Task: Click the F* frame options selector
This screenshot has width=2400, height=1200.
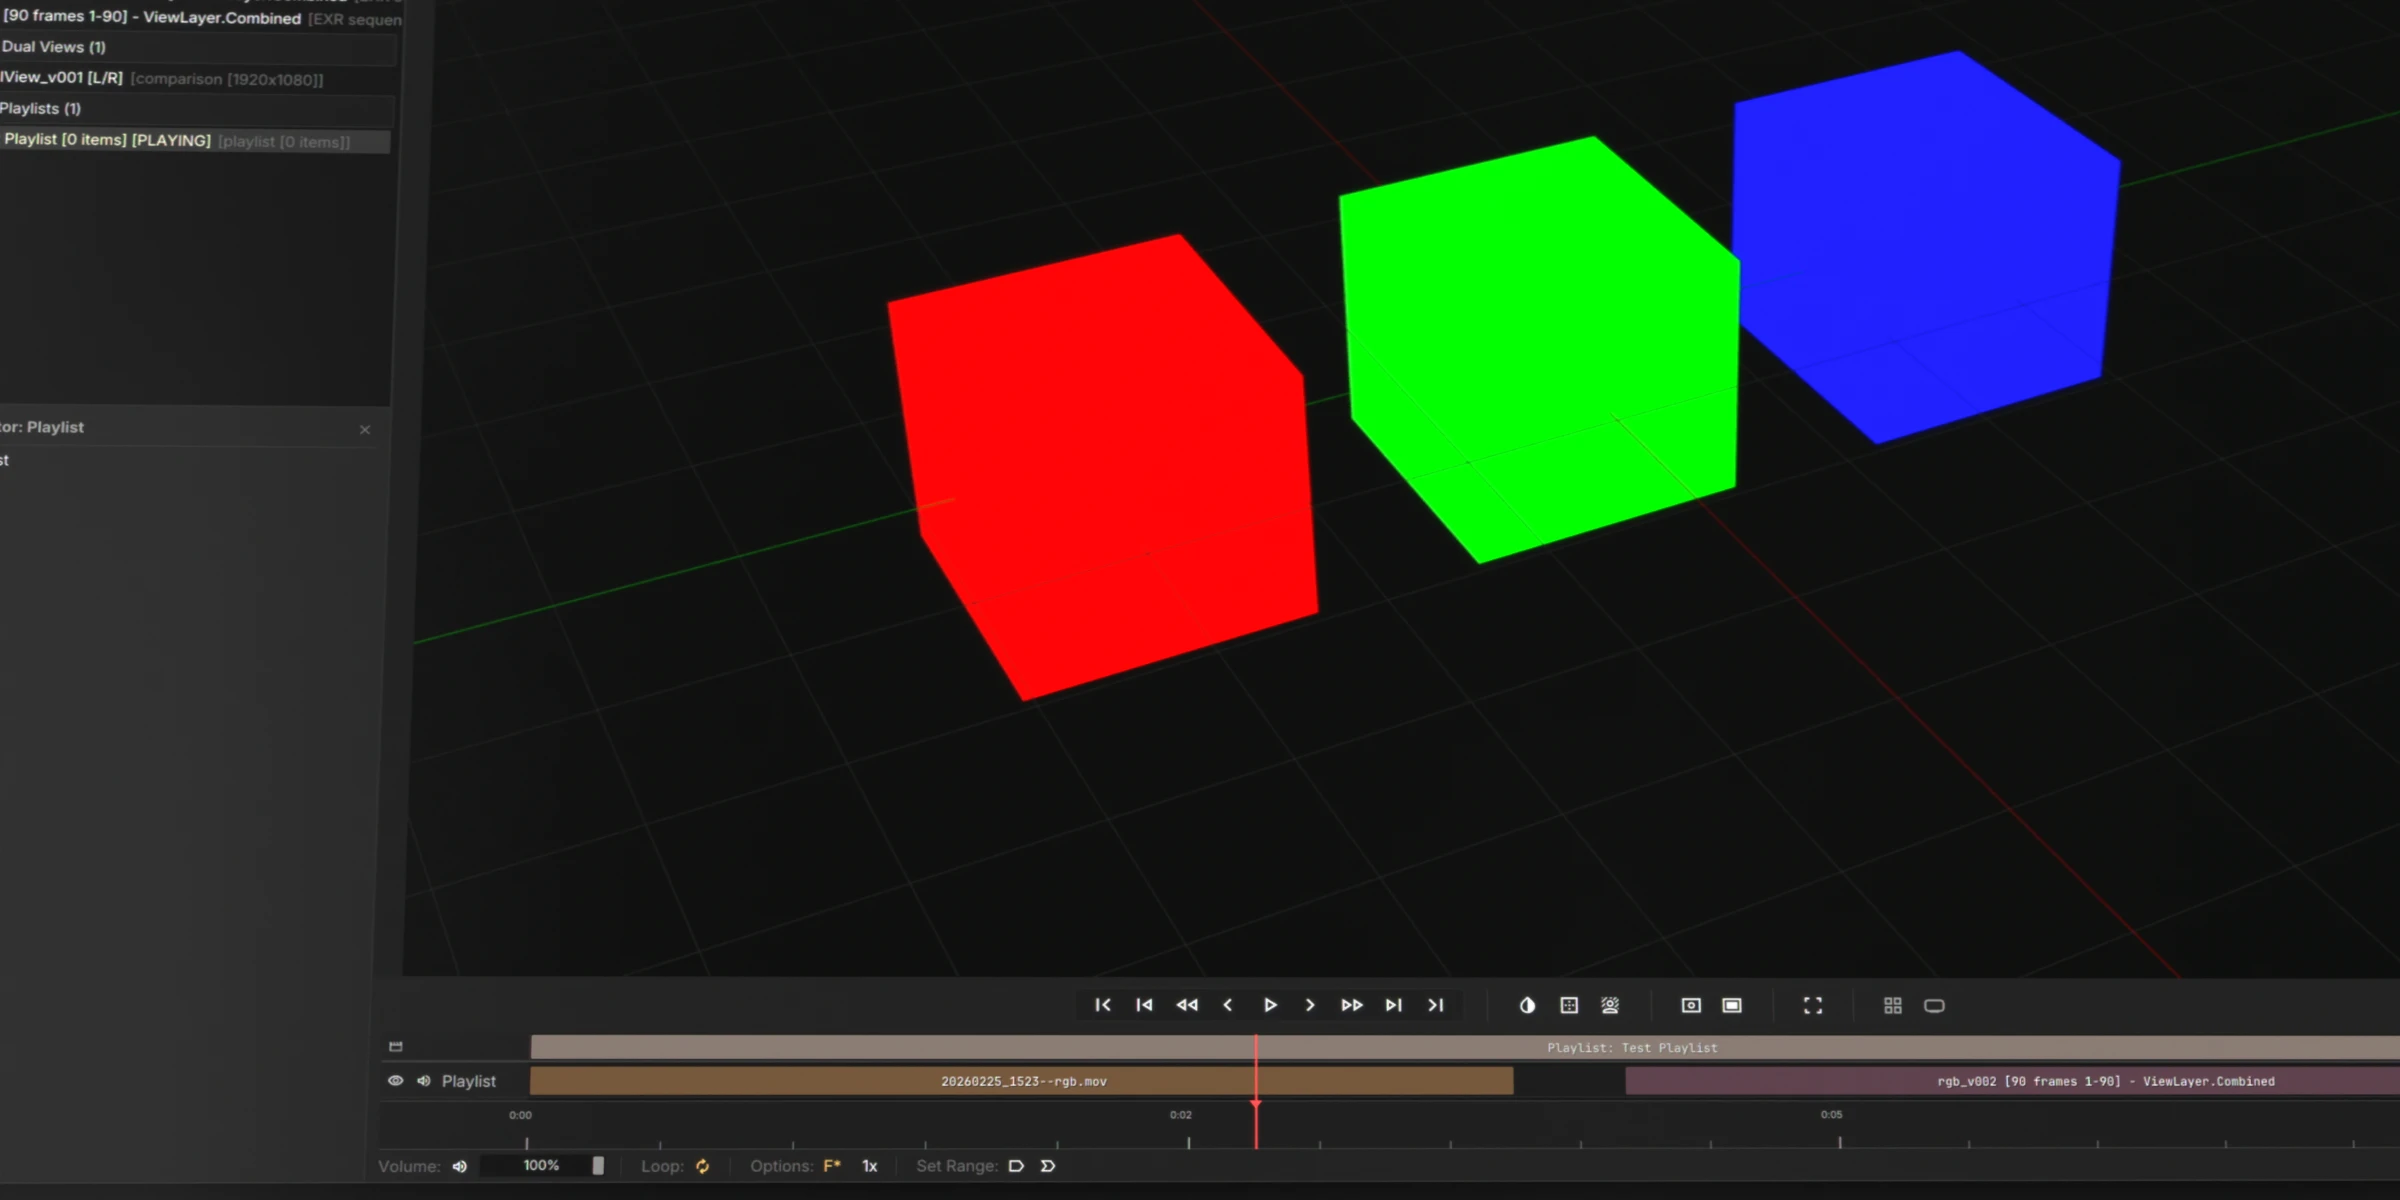Action: point(831,1166)
